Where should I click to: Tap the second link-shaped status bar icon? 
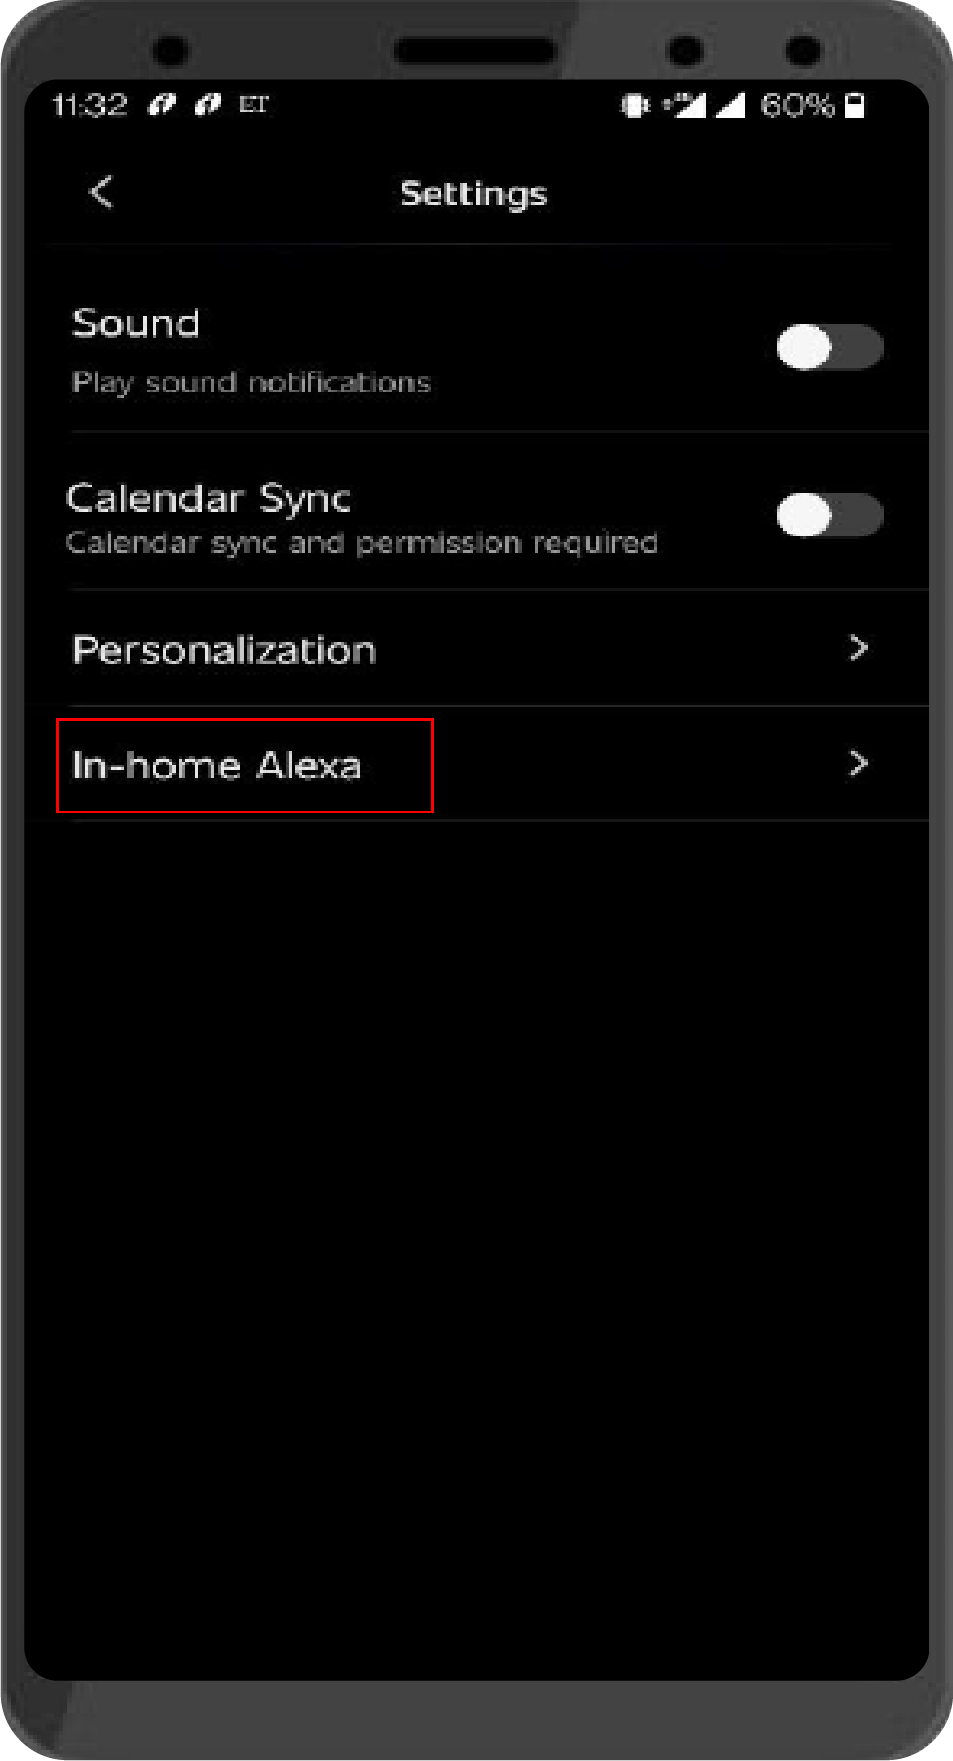(208, 104)
